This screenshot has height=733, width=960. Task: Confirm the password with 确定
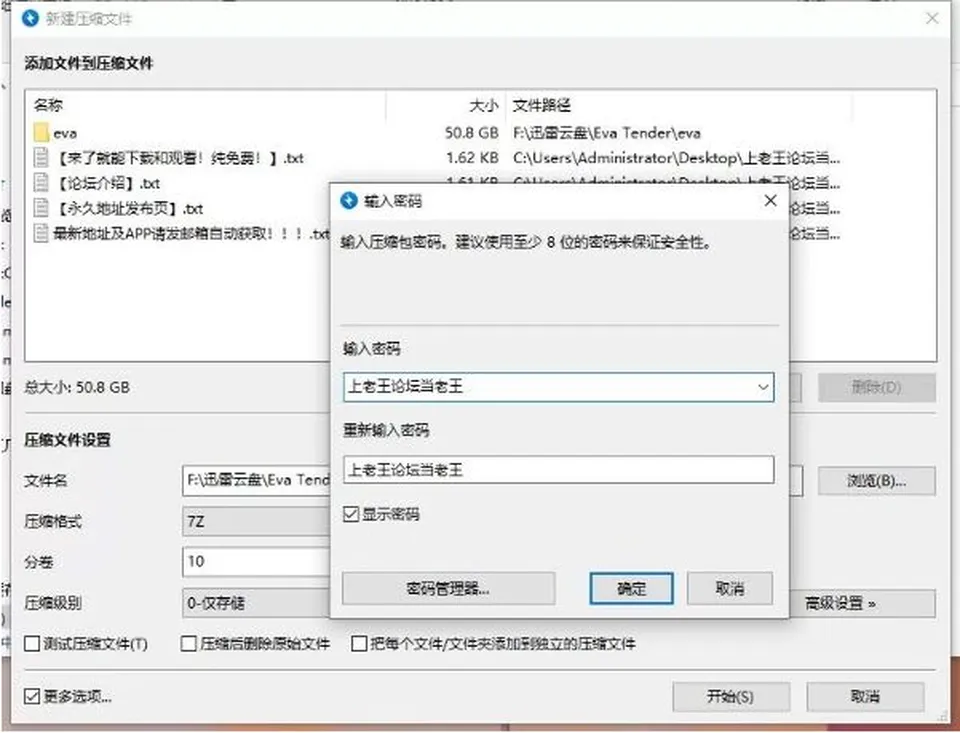[631, 588]
